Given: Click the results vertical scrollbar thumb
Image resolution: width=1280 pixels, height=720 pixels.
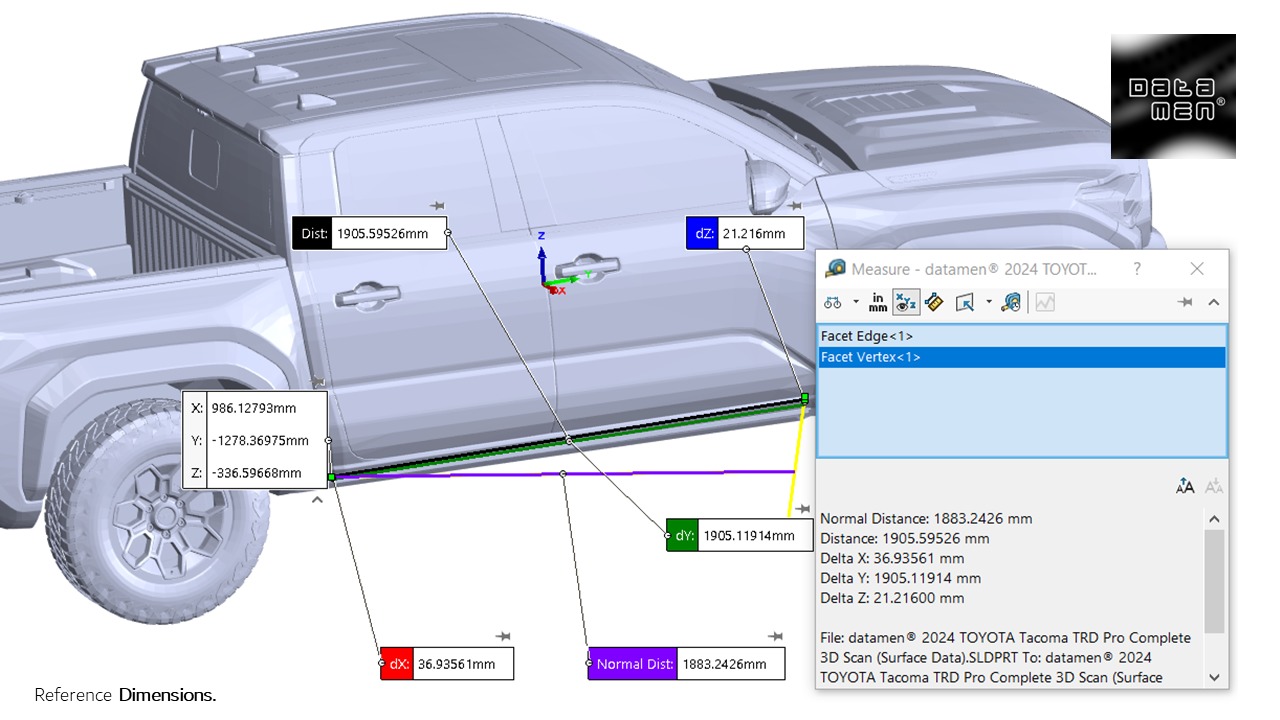Looking at the screenshot, I should pyautogui.click(x=1214, y=581).
